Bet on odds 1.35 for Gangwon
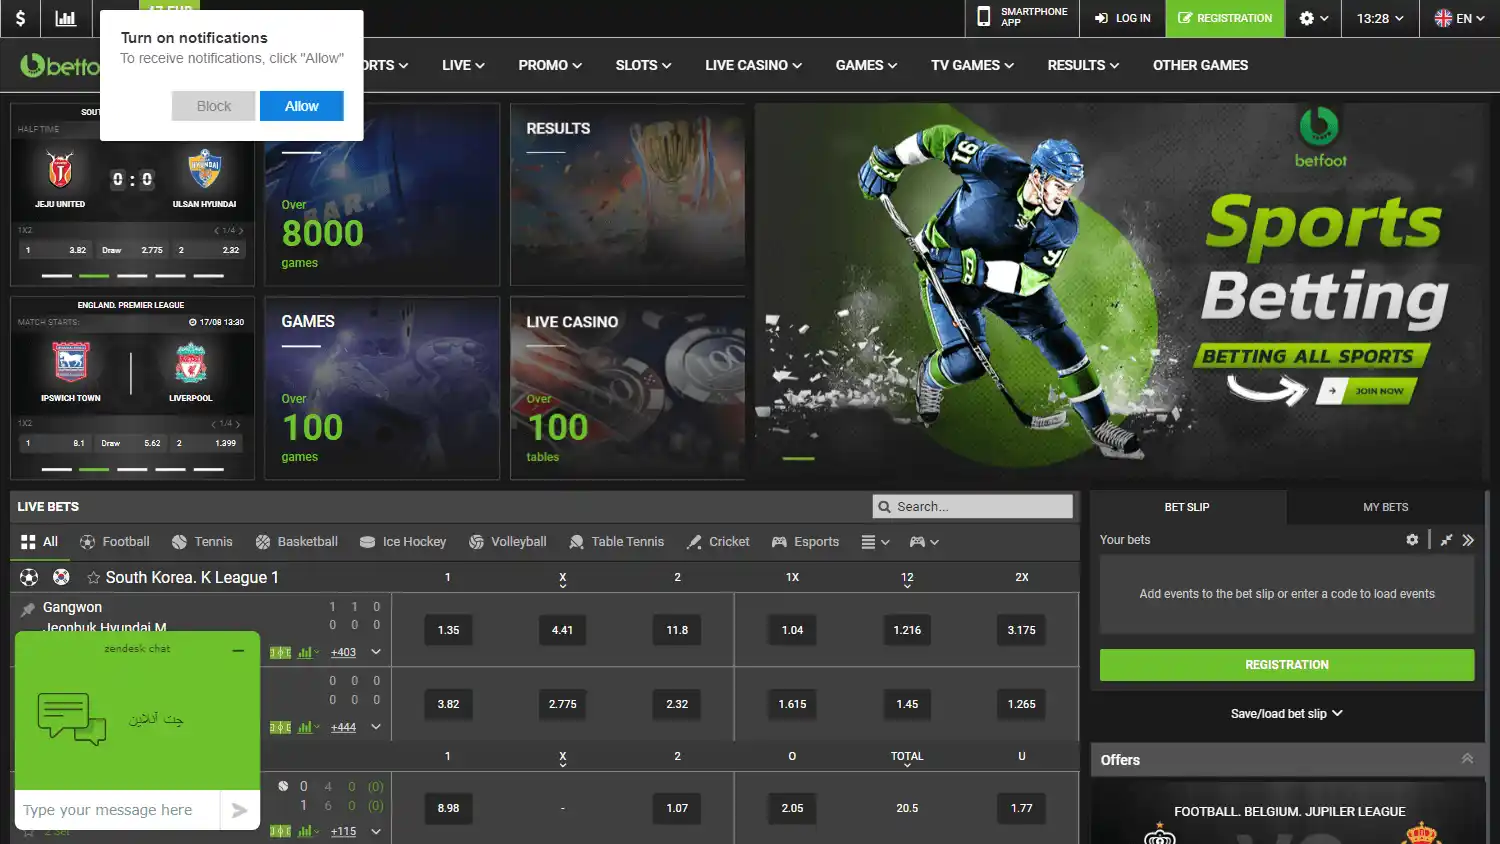 point(448,630)
